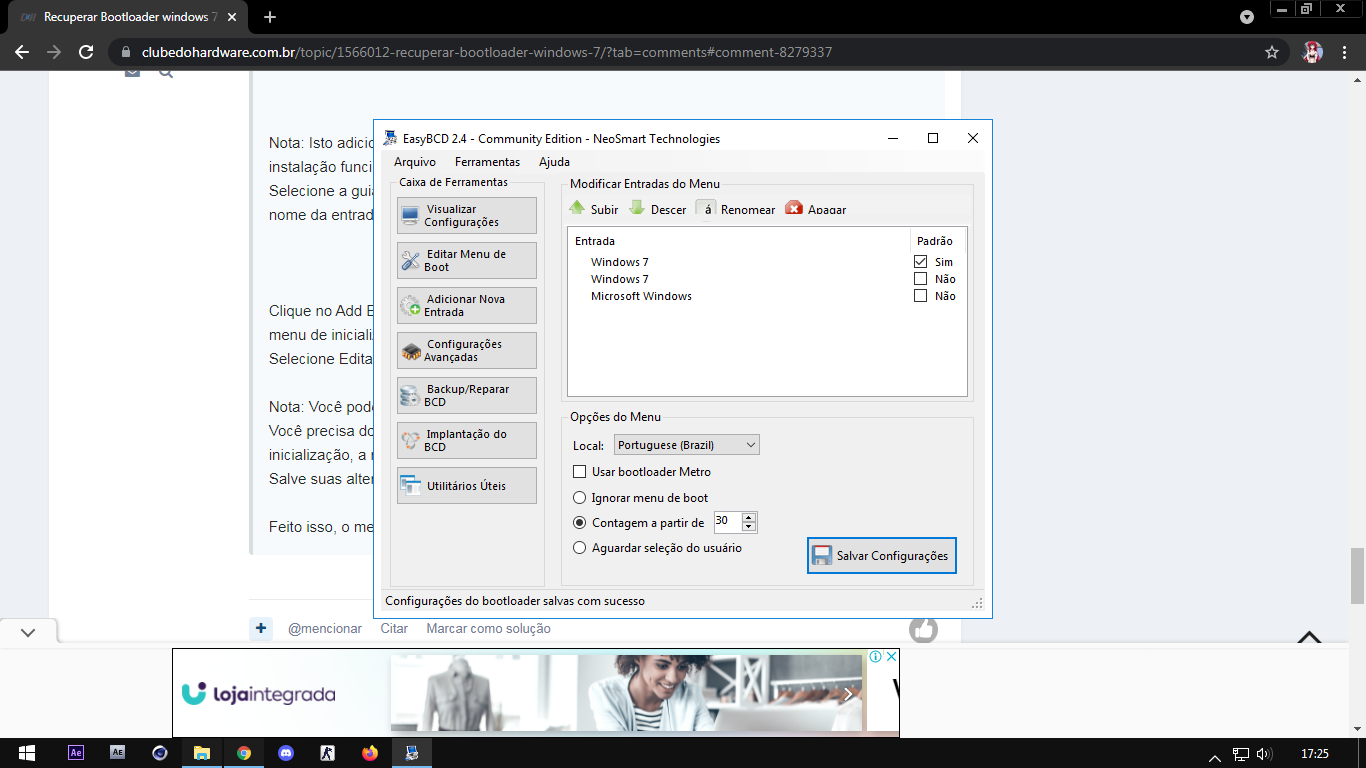Rename entry with Renomear

pyautogui.click(x=736, y=209)
